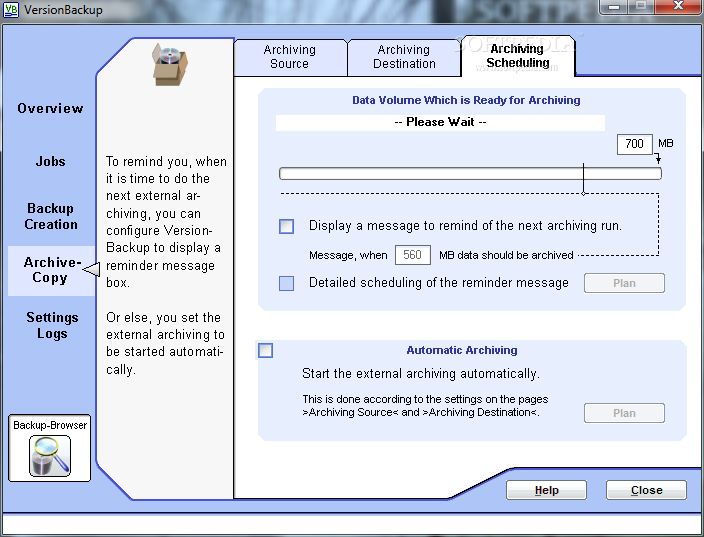Toggle detailed scheduling of reminder message
Image resolution: width=704 pixels, height=537 pixels.
(x=286, y=283)
